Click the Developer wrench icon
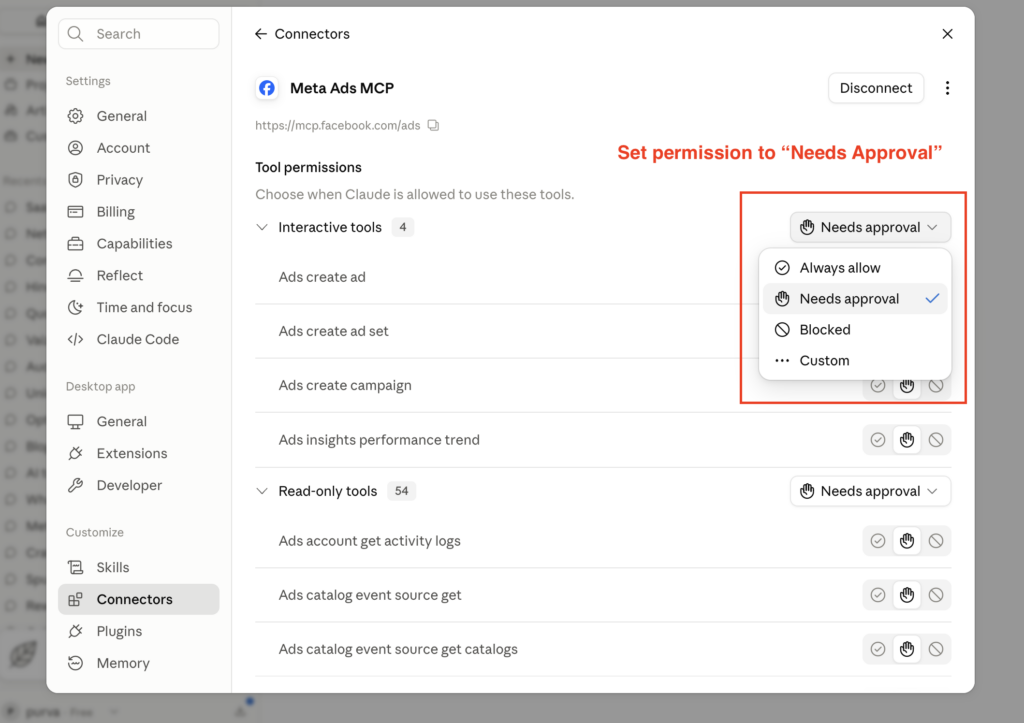1024x723 pixels. tap(76, 485)
